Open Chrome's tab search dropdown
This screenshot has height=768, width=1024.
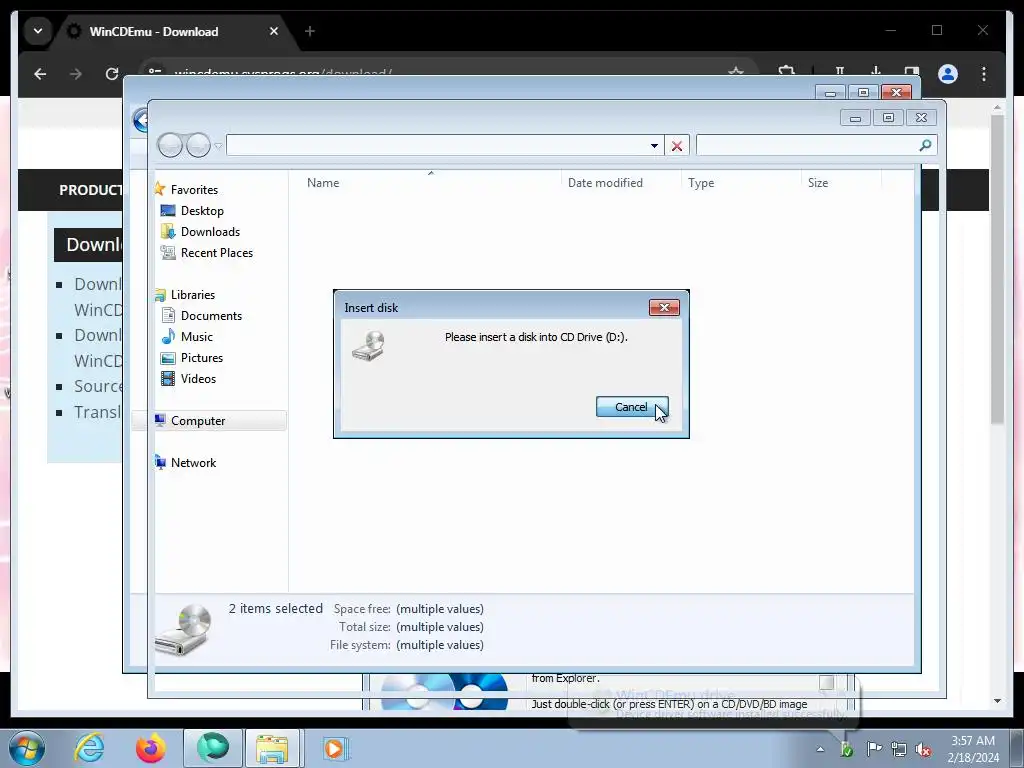pos(38,31)
